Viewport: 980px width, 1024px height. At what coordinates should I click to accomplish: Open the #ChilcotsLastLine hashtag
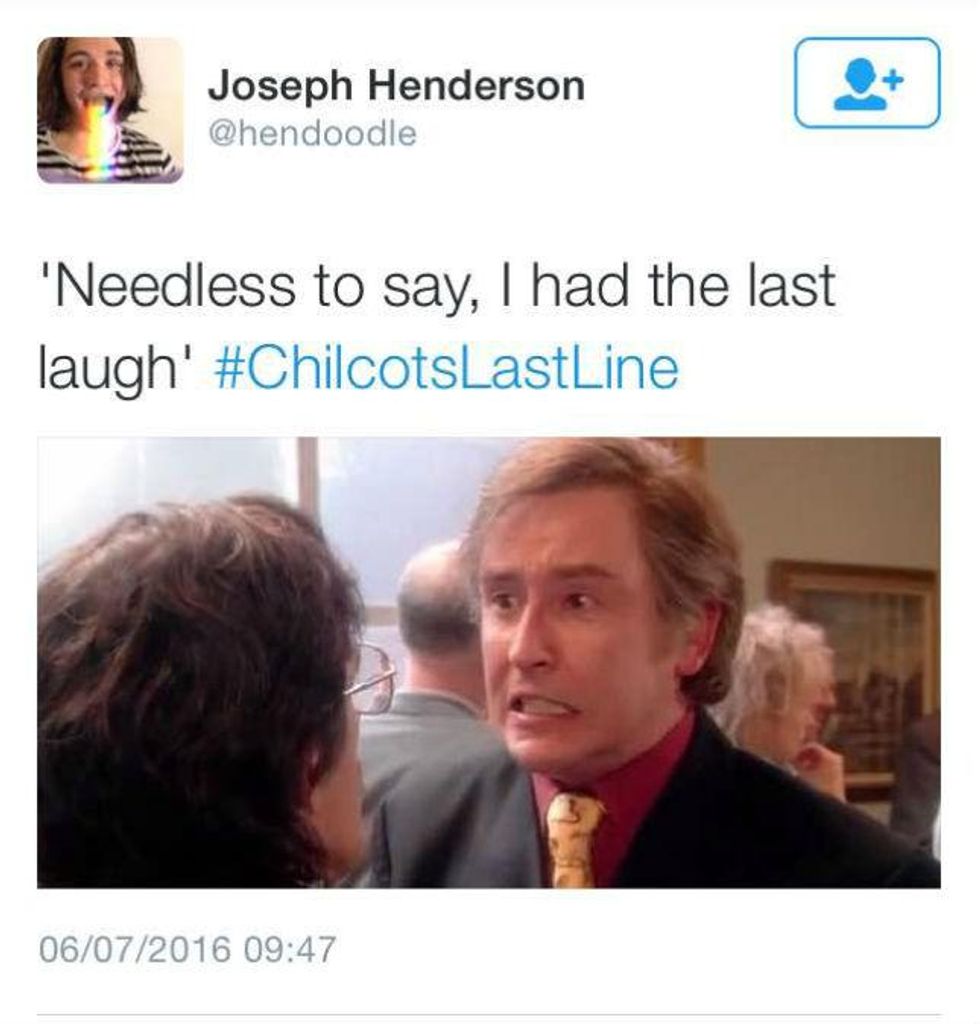tap(447, 368)
